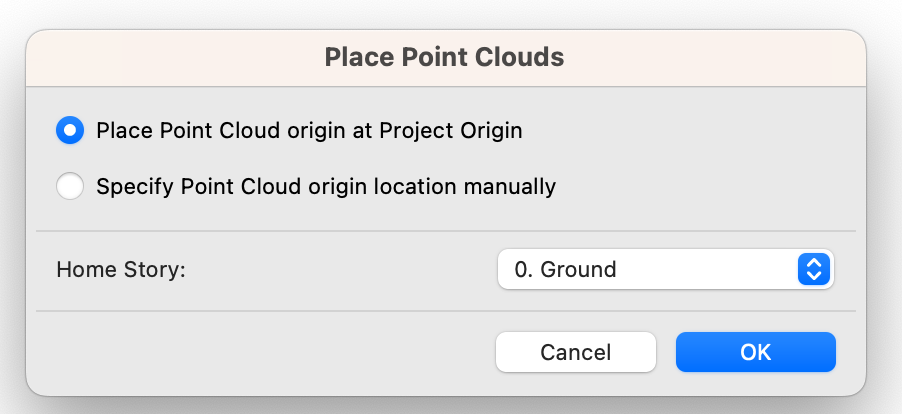The image size is (902, 414).
Task: Expand the story list via the chevron arrows
Action: (x=814, y=269)
